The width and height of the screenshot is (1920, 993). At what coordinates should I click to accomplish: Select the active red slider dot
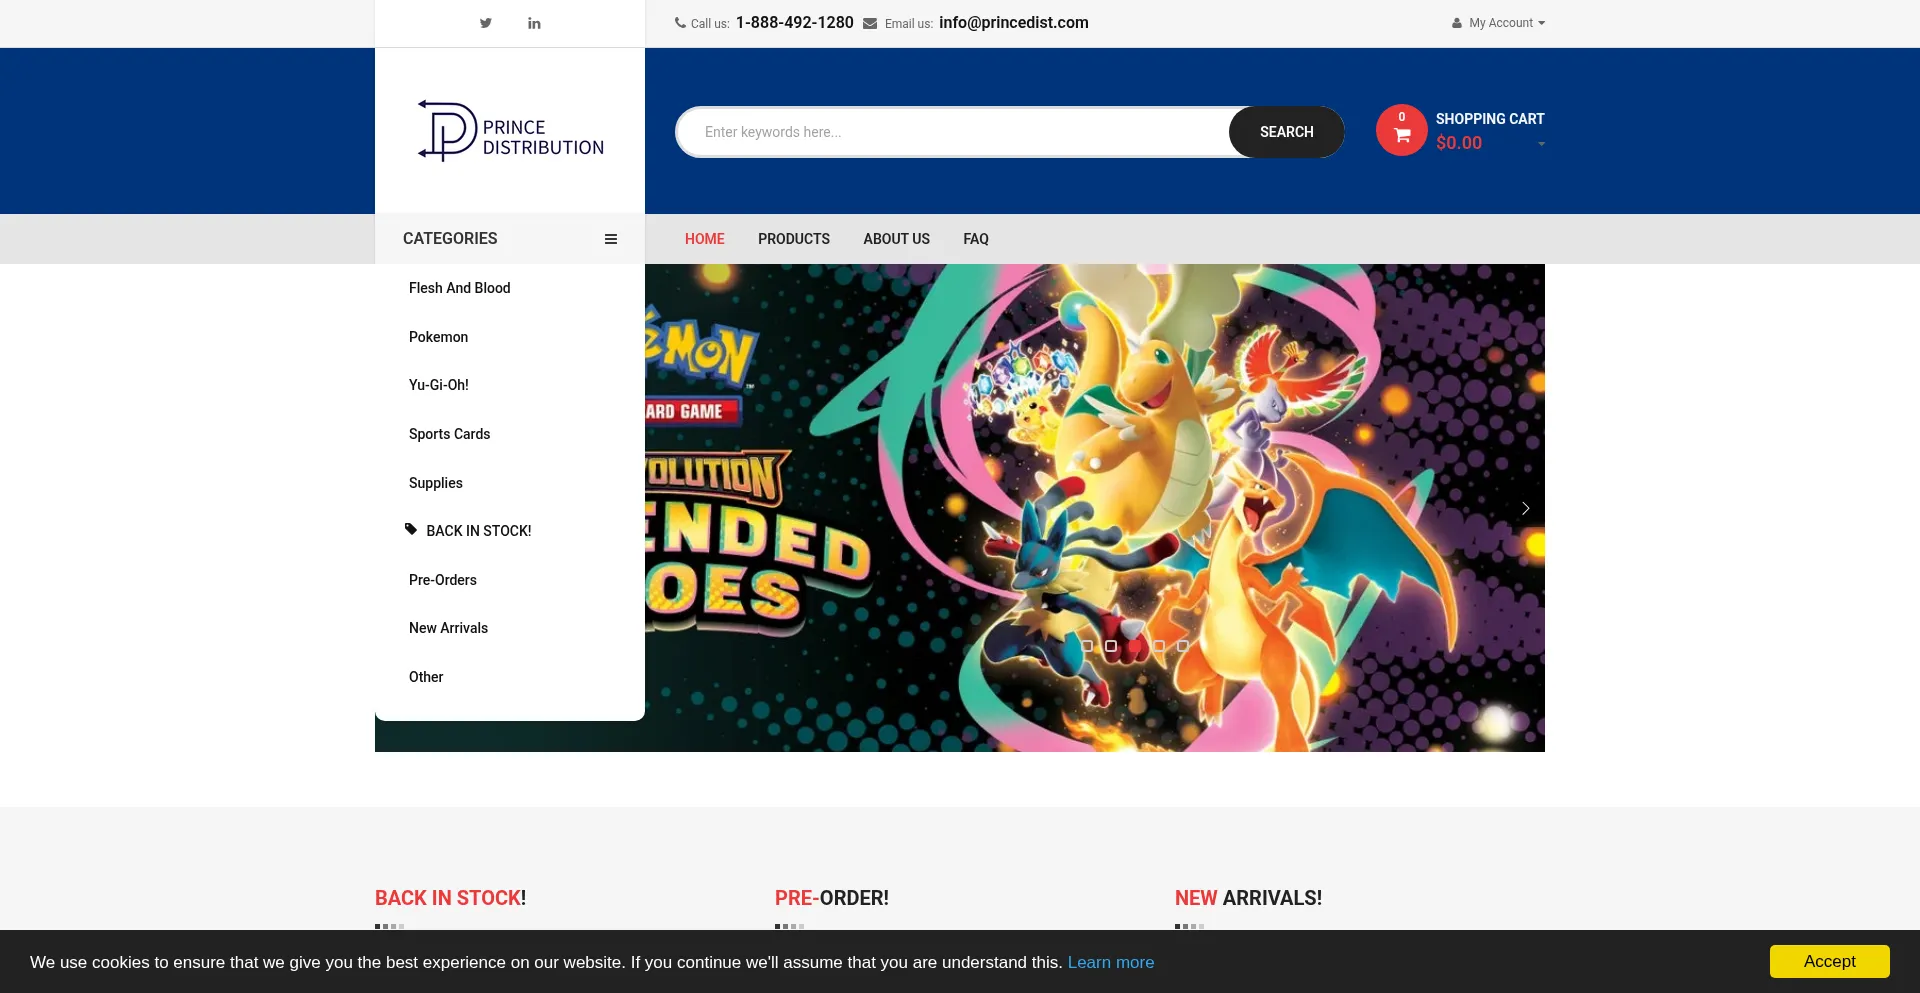pyautogui.click(x=1135, y=646)
